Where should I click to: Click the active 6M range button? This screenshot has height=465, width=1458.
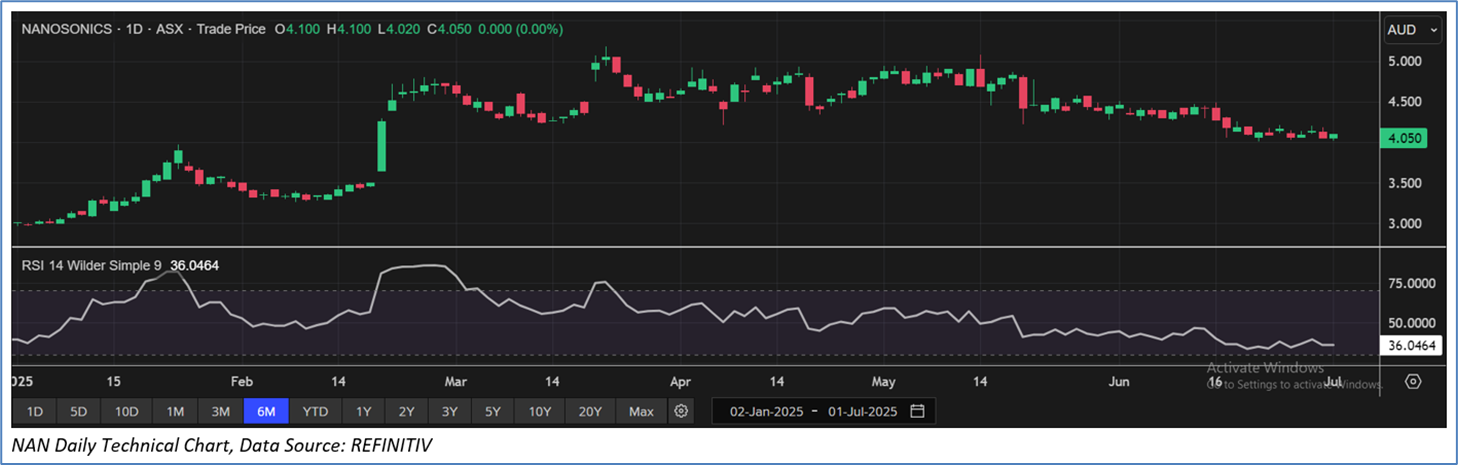pos(266,411)
